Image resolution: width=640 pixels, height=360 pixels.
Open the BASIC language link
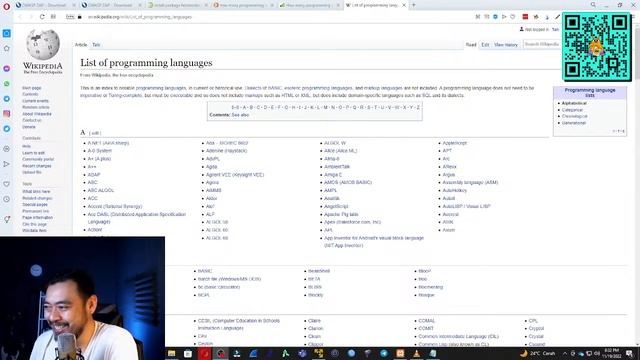(205, 271)
